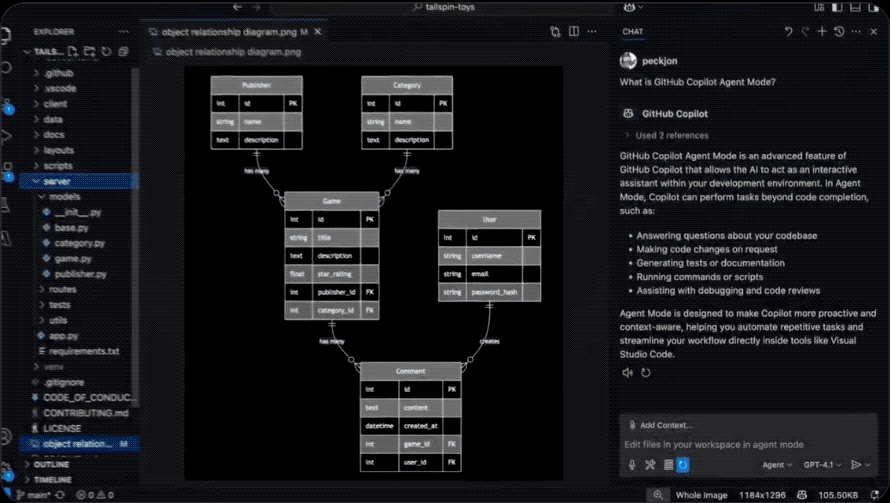This screenshot has width=890, height=503.
Task: Open chat panel more actions menu
Action: 856,32
